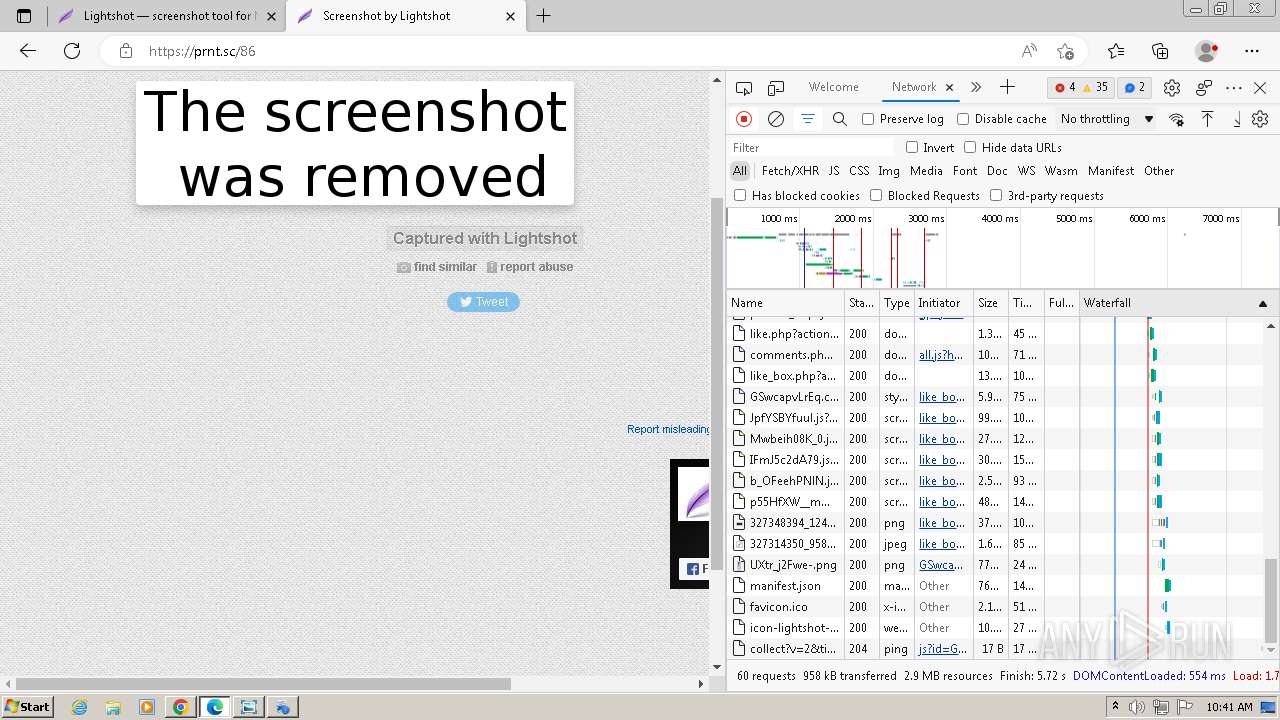Filter requests by Font type
This screenshot has width=1280, height=720.
pyautogui.click(x=965, y=171)
